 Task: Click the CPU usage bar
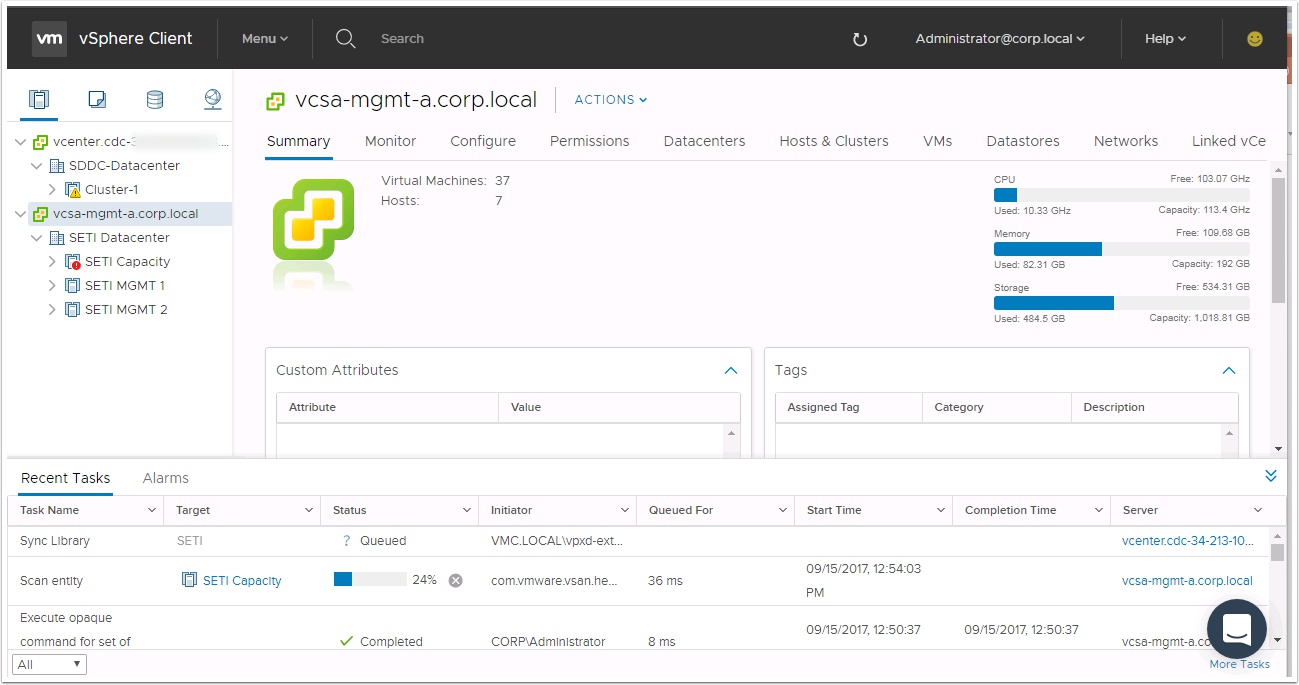click(1122, 195)
